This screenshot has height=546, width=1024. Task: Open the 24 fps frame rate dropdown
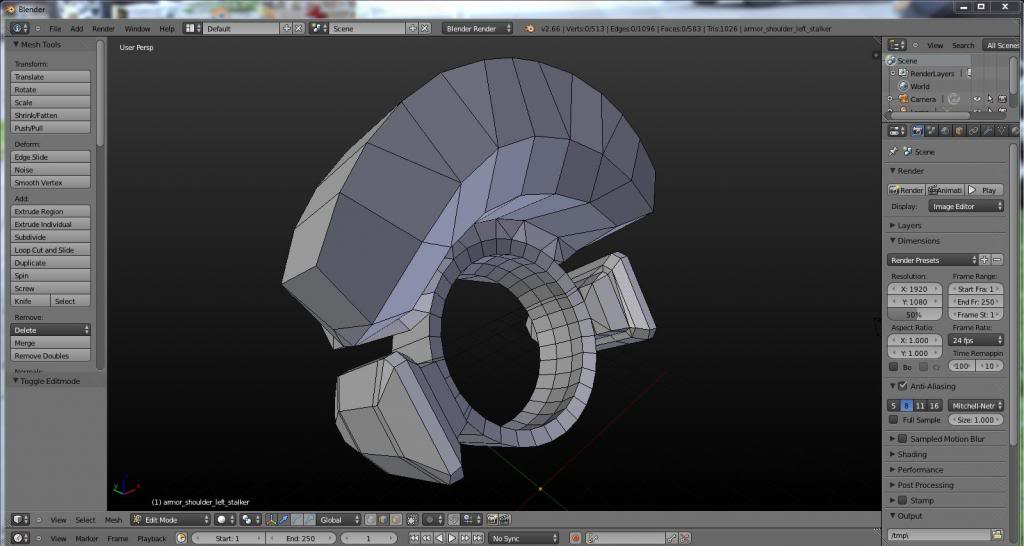[976, 340]
